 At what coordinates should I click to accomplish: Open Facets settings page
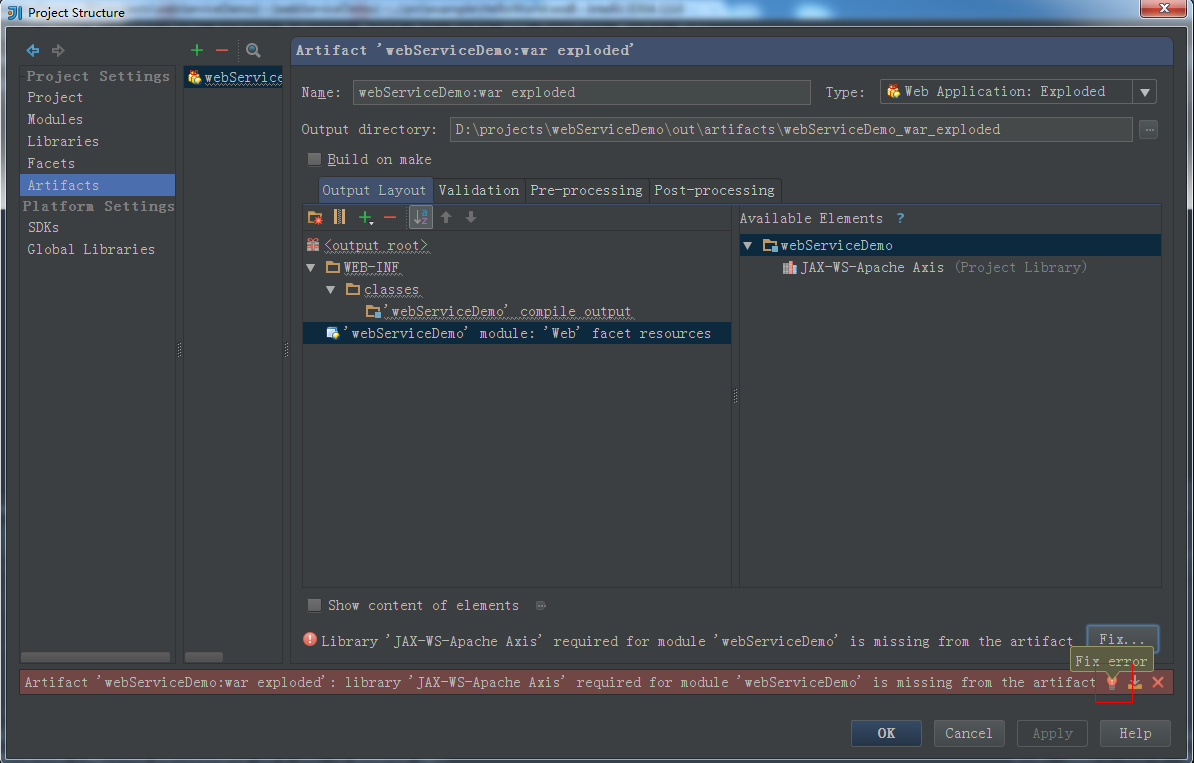click(97, 164)
